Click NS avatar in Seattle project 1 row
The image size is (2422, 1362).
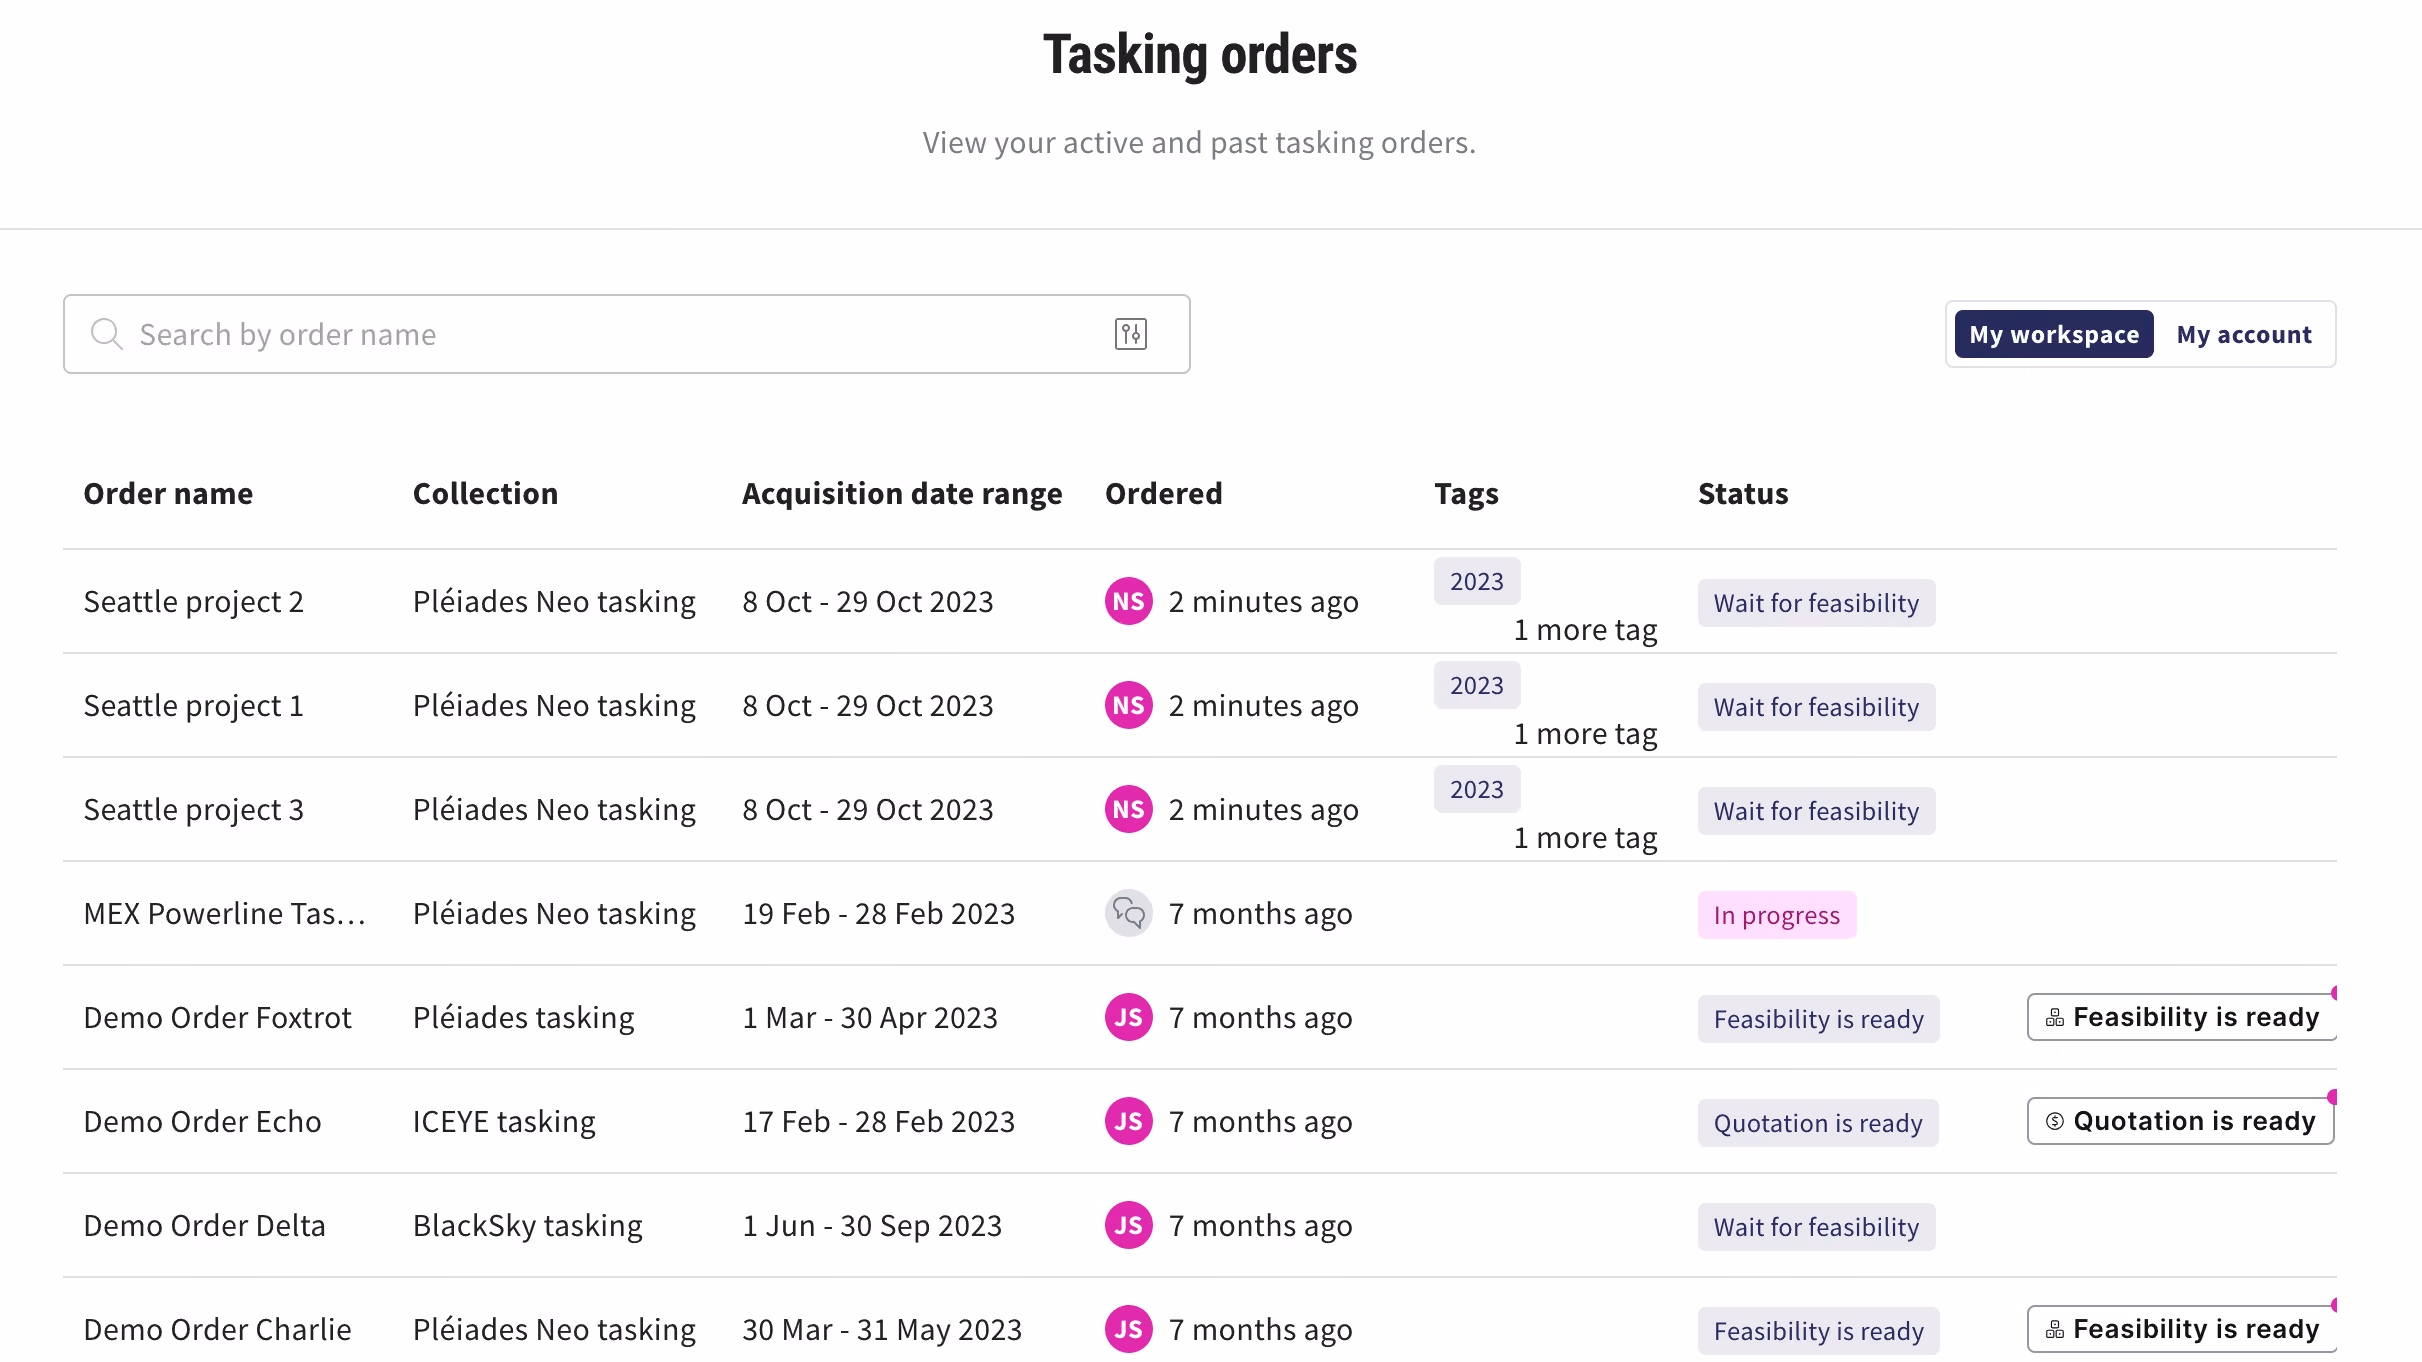coord(1128,705)
